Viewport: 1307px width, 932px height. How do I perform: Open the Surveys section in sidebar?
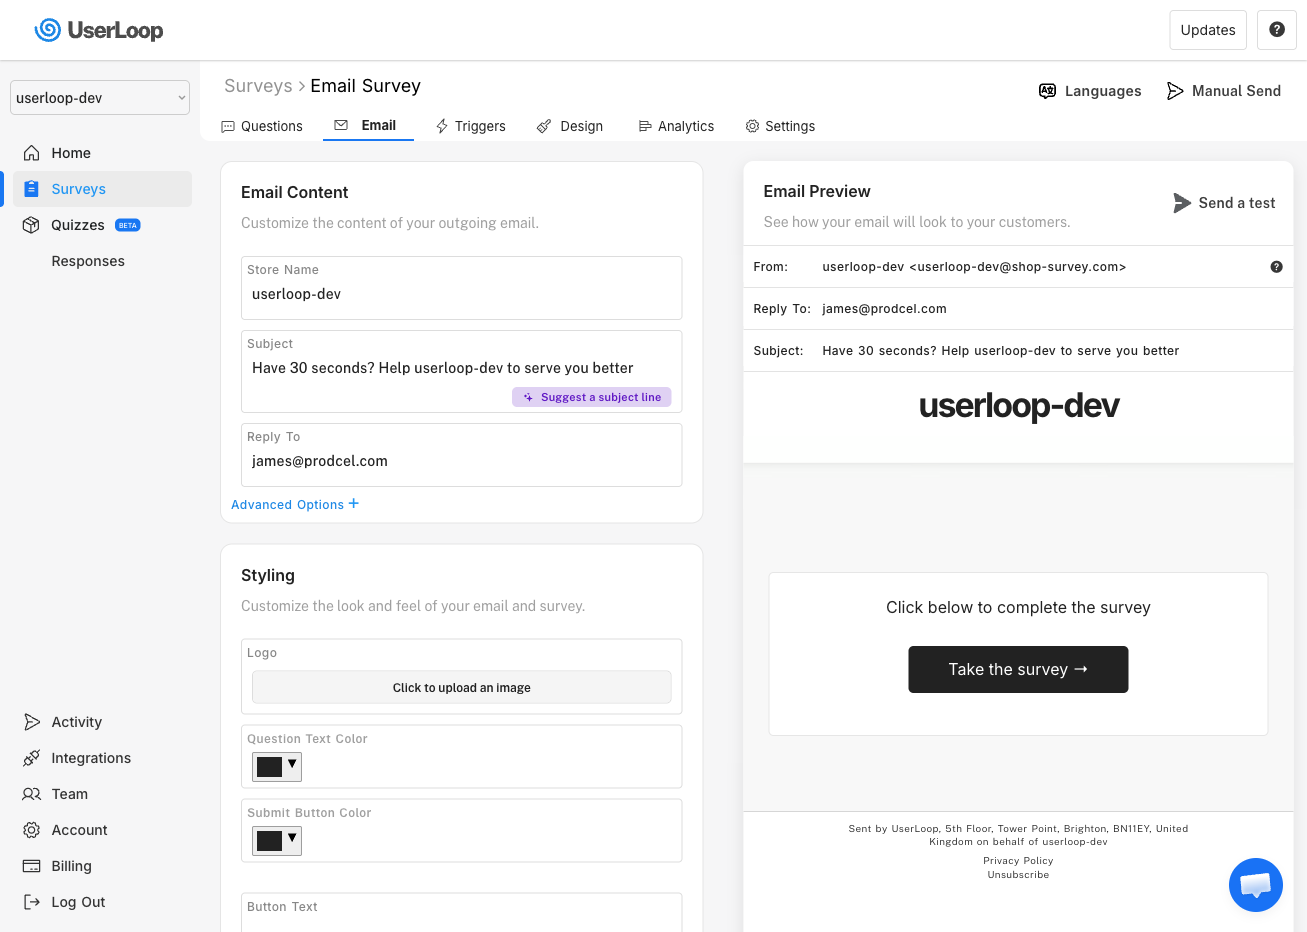78,188
